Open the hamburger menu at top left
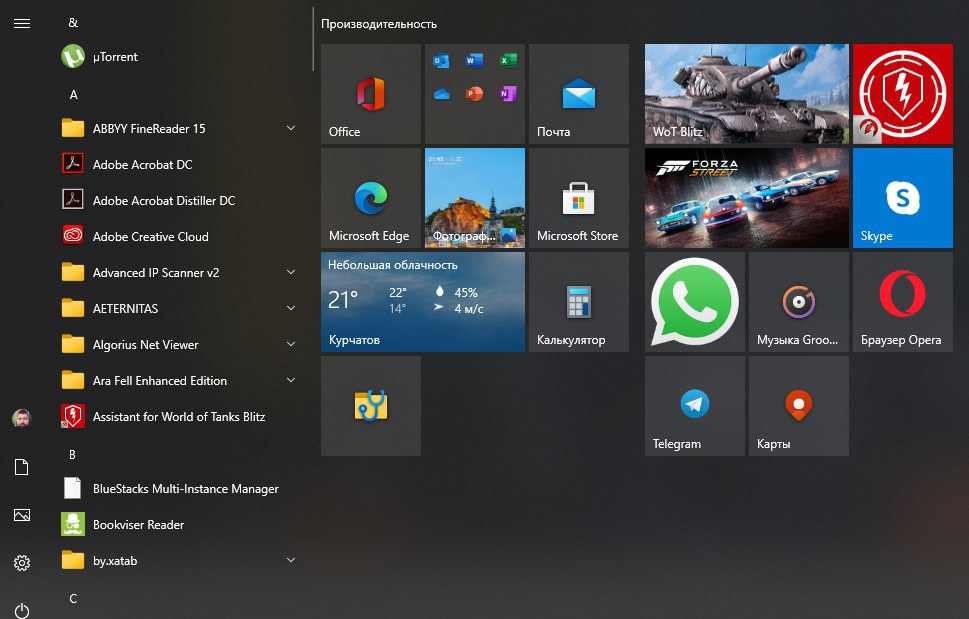This screenshot has width=969, height=619. pos(22,23)
